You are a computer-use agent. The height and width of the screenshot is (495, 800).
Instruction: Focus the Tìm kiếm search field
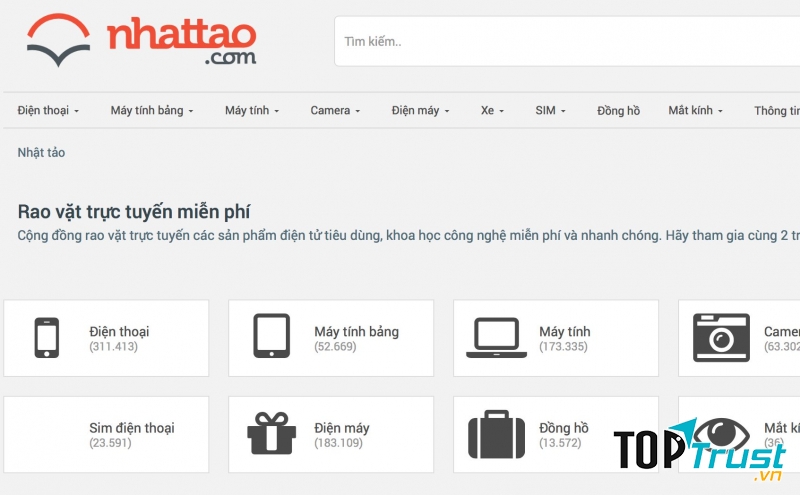[567, 41]
